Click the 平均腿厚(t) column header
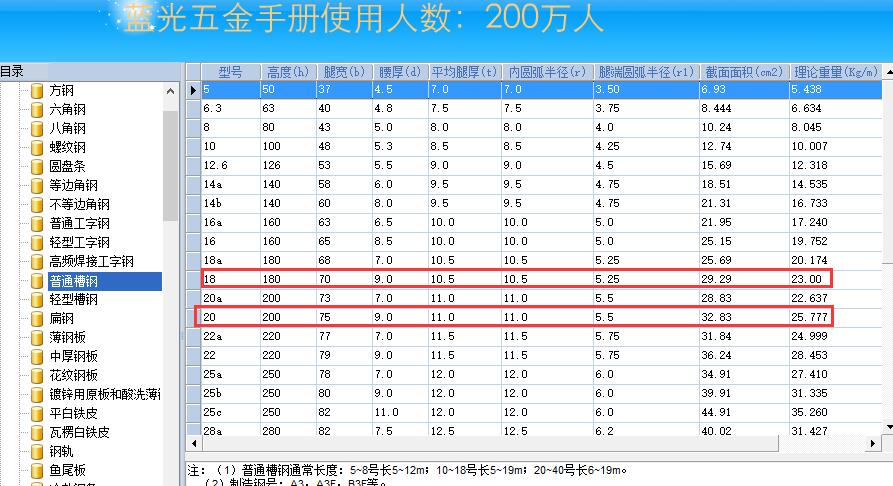The height and width of the screenshot is (486, 893). click(x=464, y=72)
